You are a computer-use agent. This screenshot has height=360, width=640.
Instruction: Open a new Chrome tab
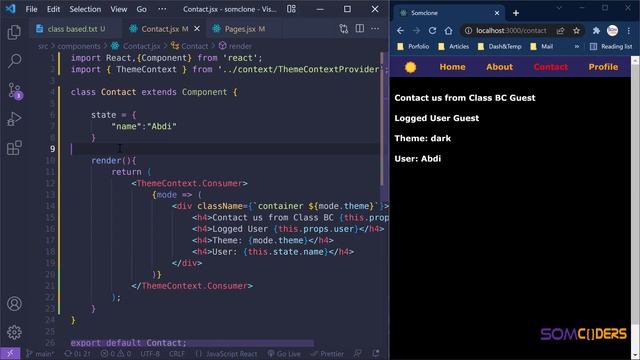516,13
